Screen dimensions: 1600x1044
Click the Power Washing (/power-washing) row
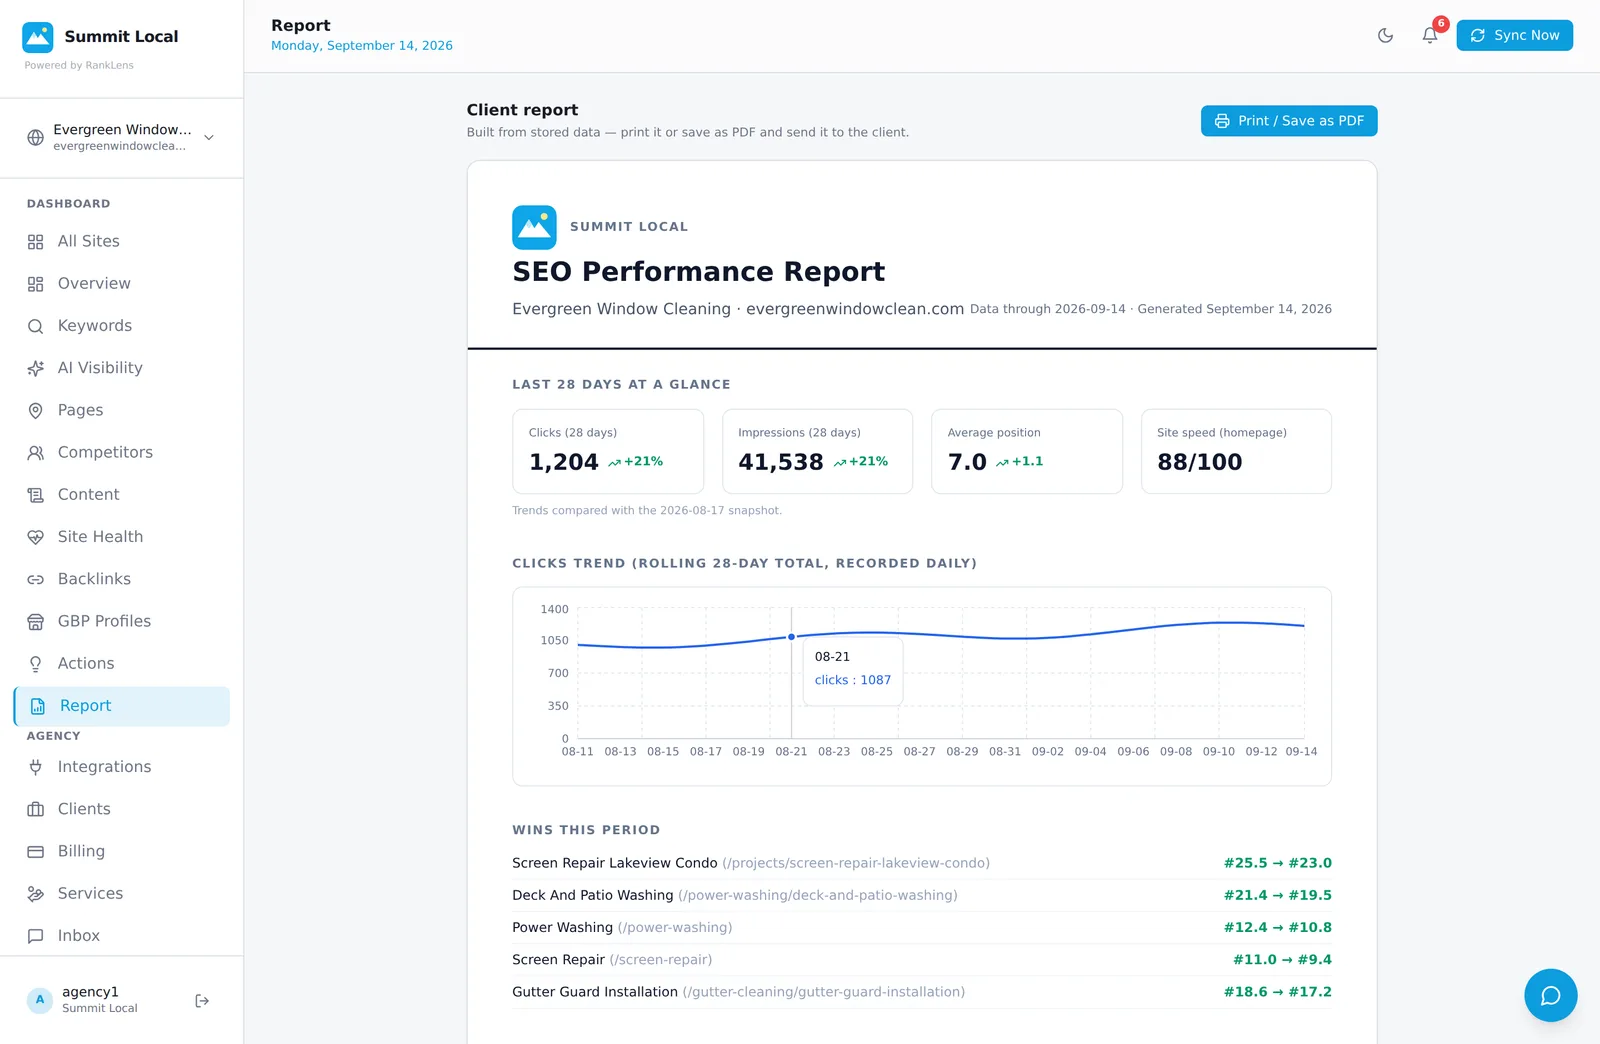tap(922, 927)
